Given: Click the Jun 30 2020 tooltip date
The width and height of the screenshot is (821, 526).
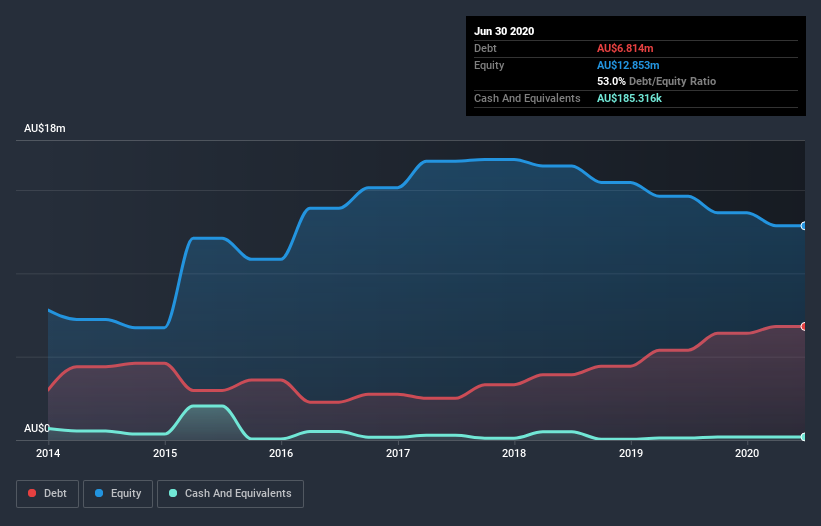Looking at the screenshot, I should click(504, 31).
